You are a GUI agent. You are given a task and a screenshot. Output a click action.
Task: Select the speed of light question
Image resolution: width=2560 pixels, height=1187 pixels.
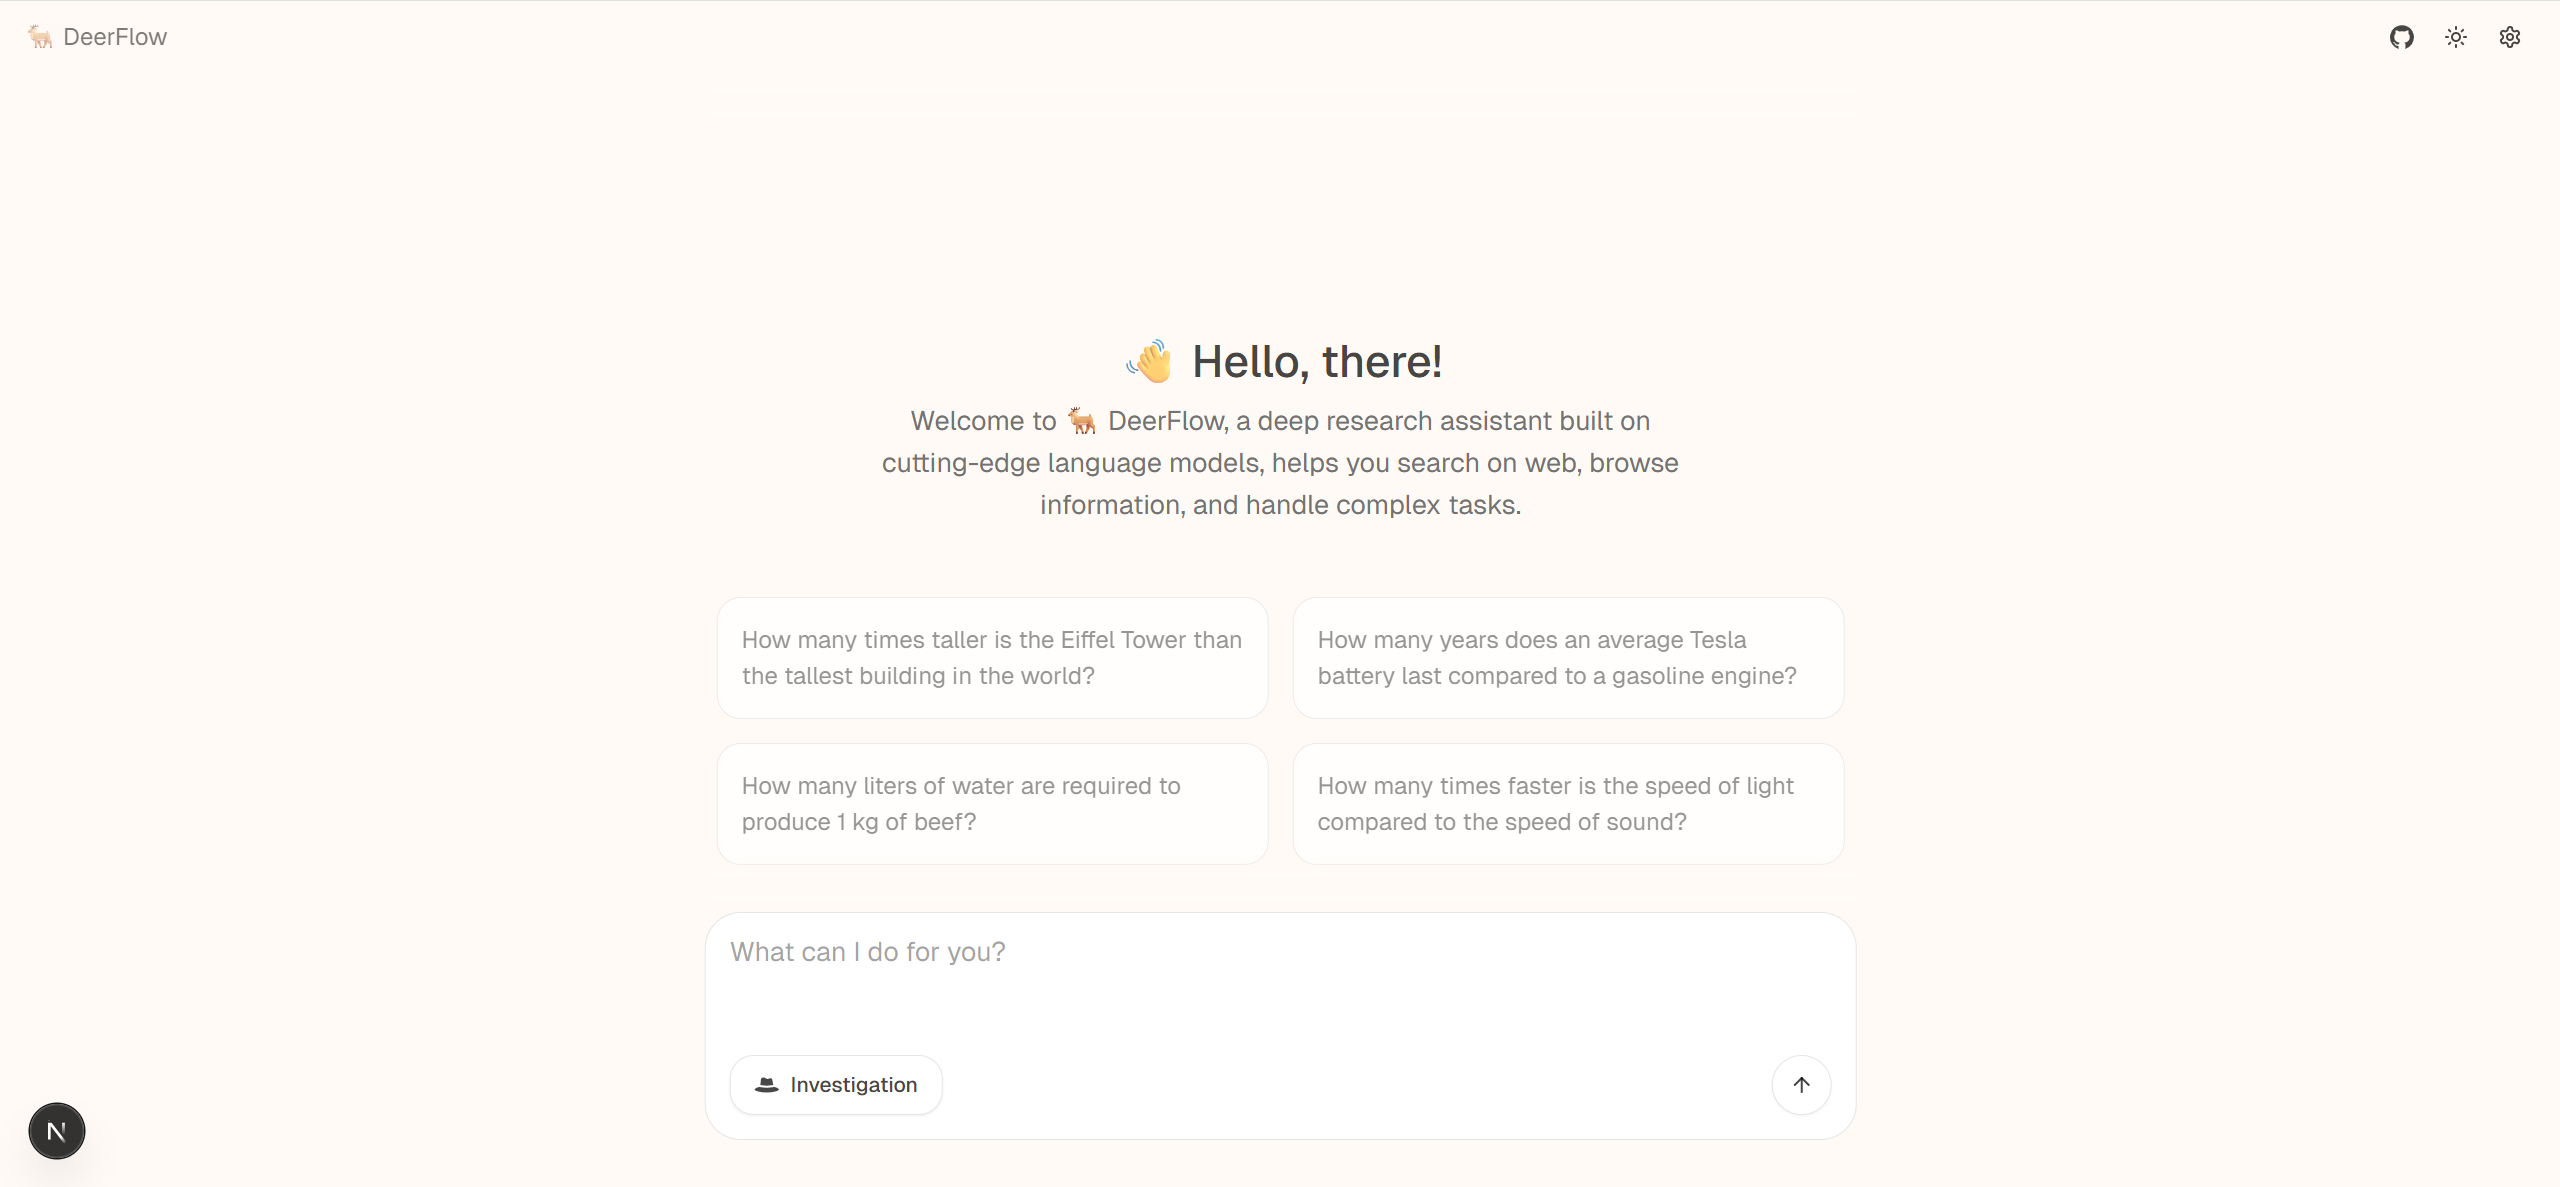pos(1568,804)
